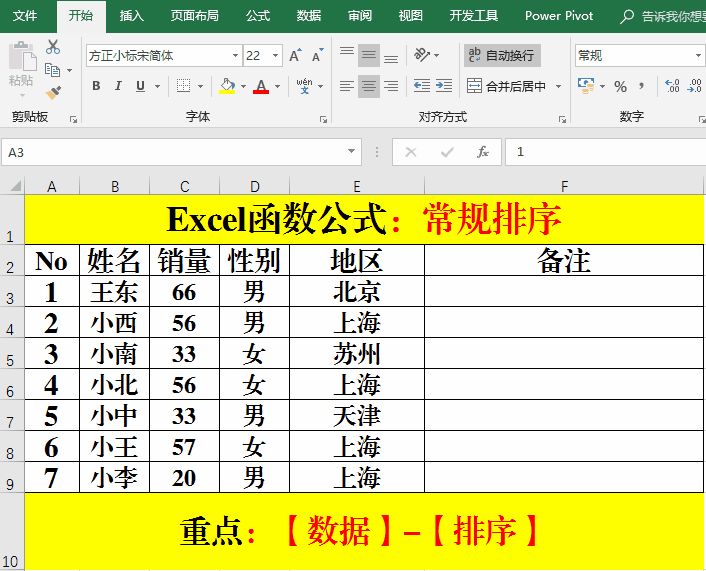This screenshot has width=706, height=571.
Task: Toggle Italic formatting
Action: coord(118,87)
